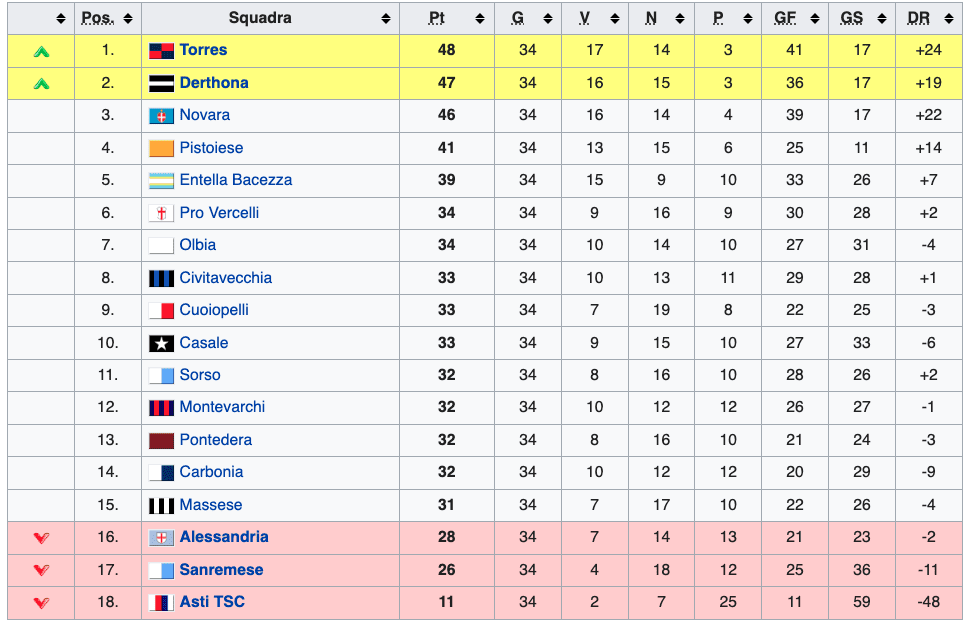The image size is (971, 627).
Task: Open the Entella Bacezza team link
Action: [x=236, y=180]
